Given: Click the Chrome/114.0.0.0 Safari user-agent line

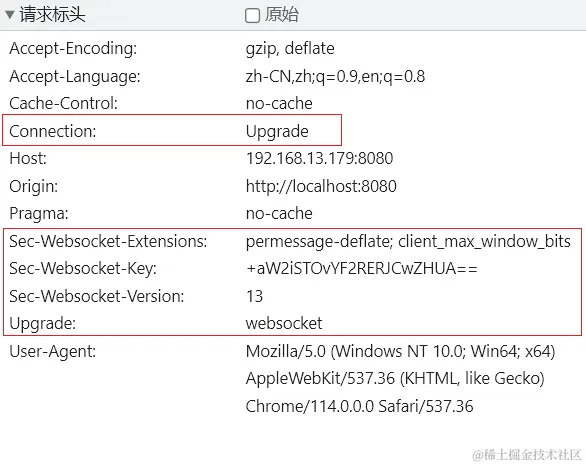Looking at the screenshot, I should pos(360,406).
